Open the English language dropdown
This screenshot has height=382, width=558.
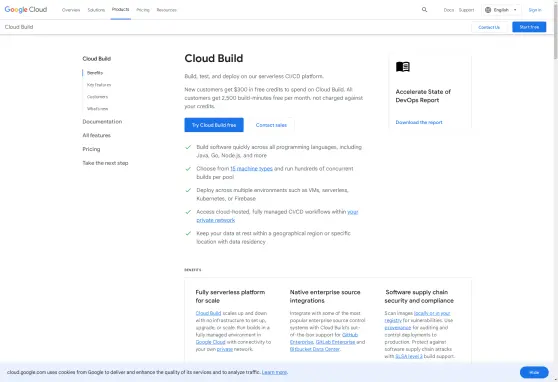pyautogui.click(x=501, y=10)
